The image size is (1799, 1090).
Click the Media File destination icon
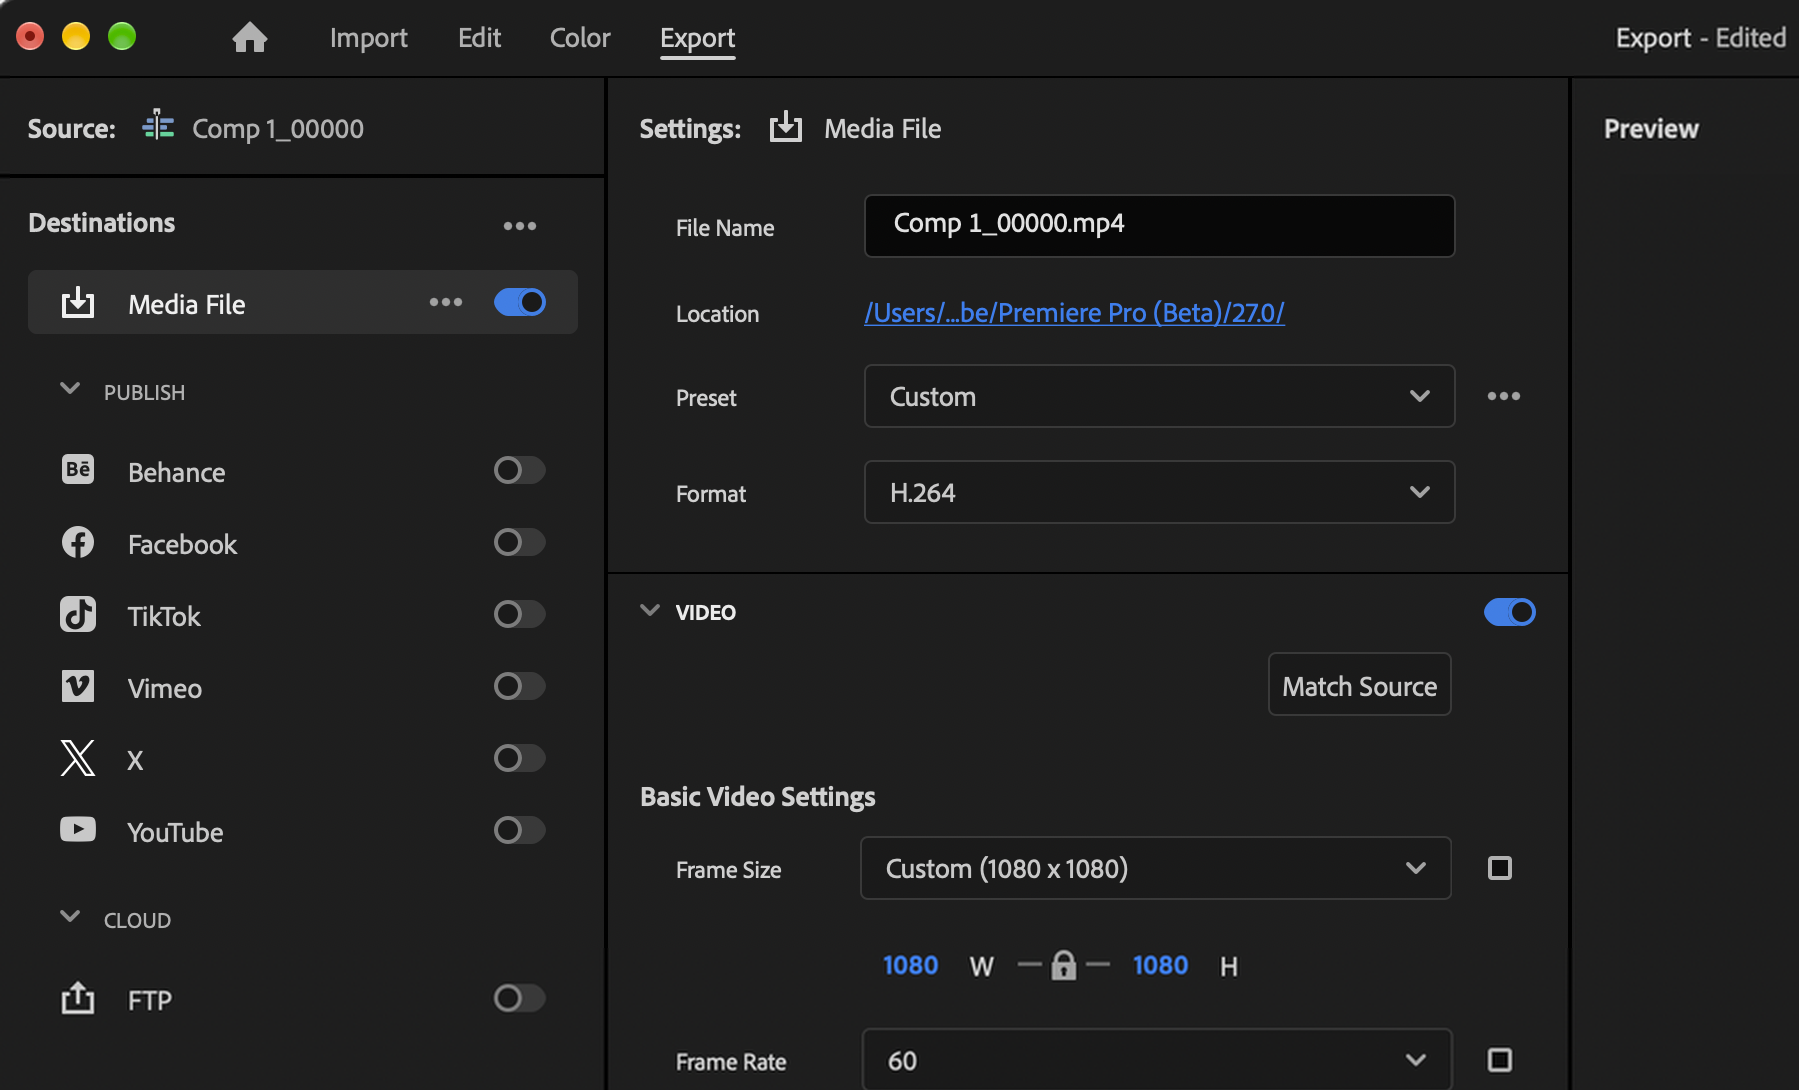(x=78, y=302)
